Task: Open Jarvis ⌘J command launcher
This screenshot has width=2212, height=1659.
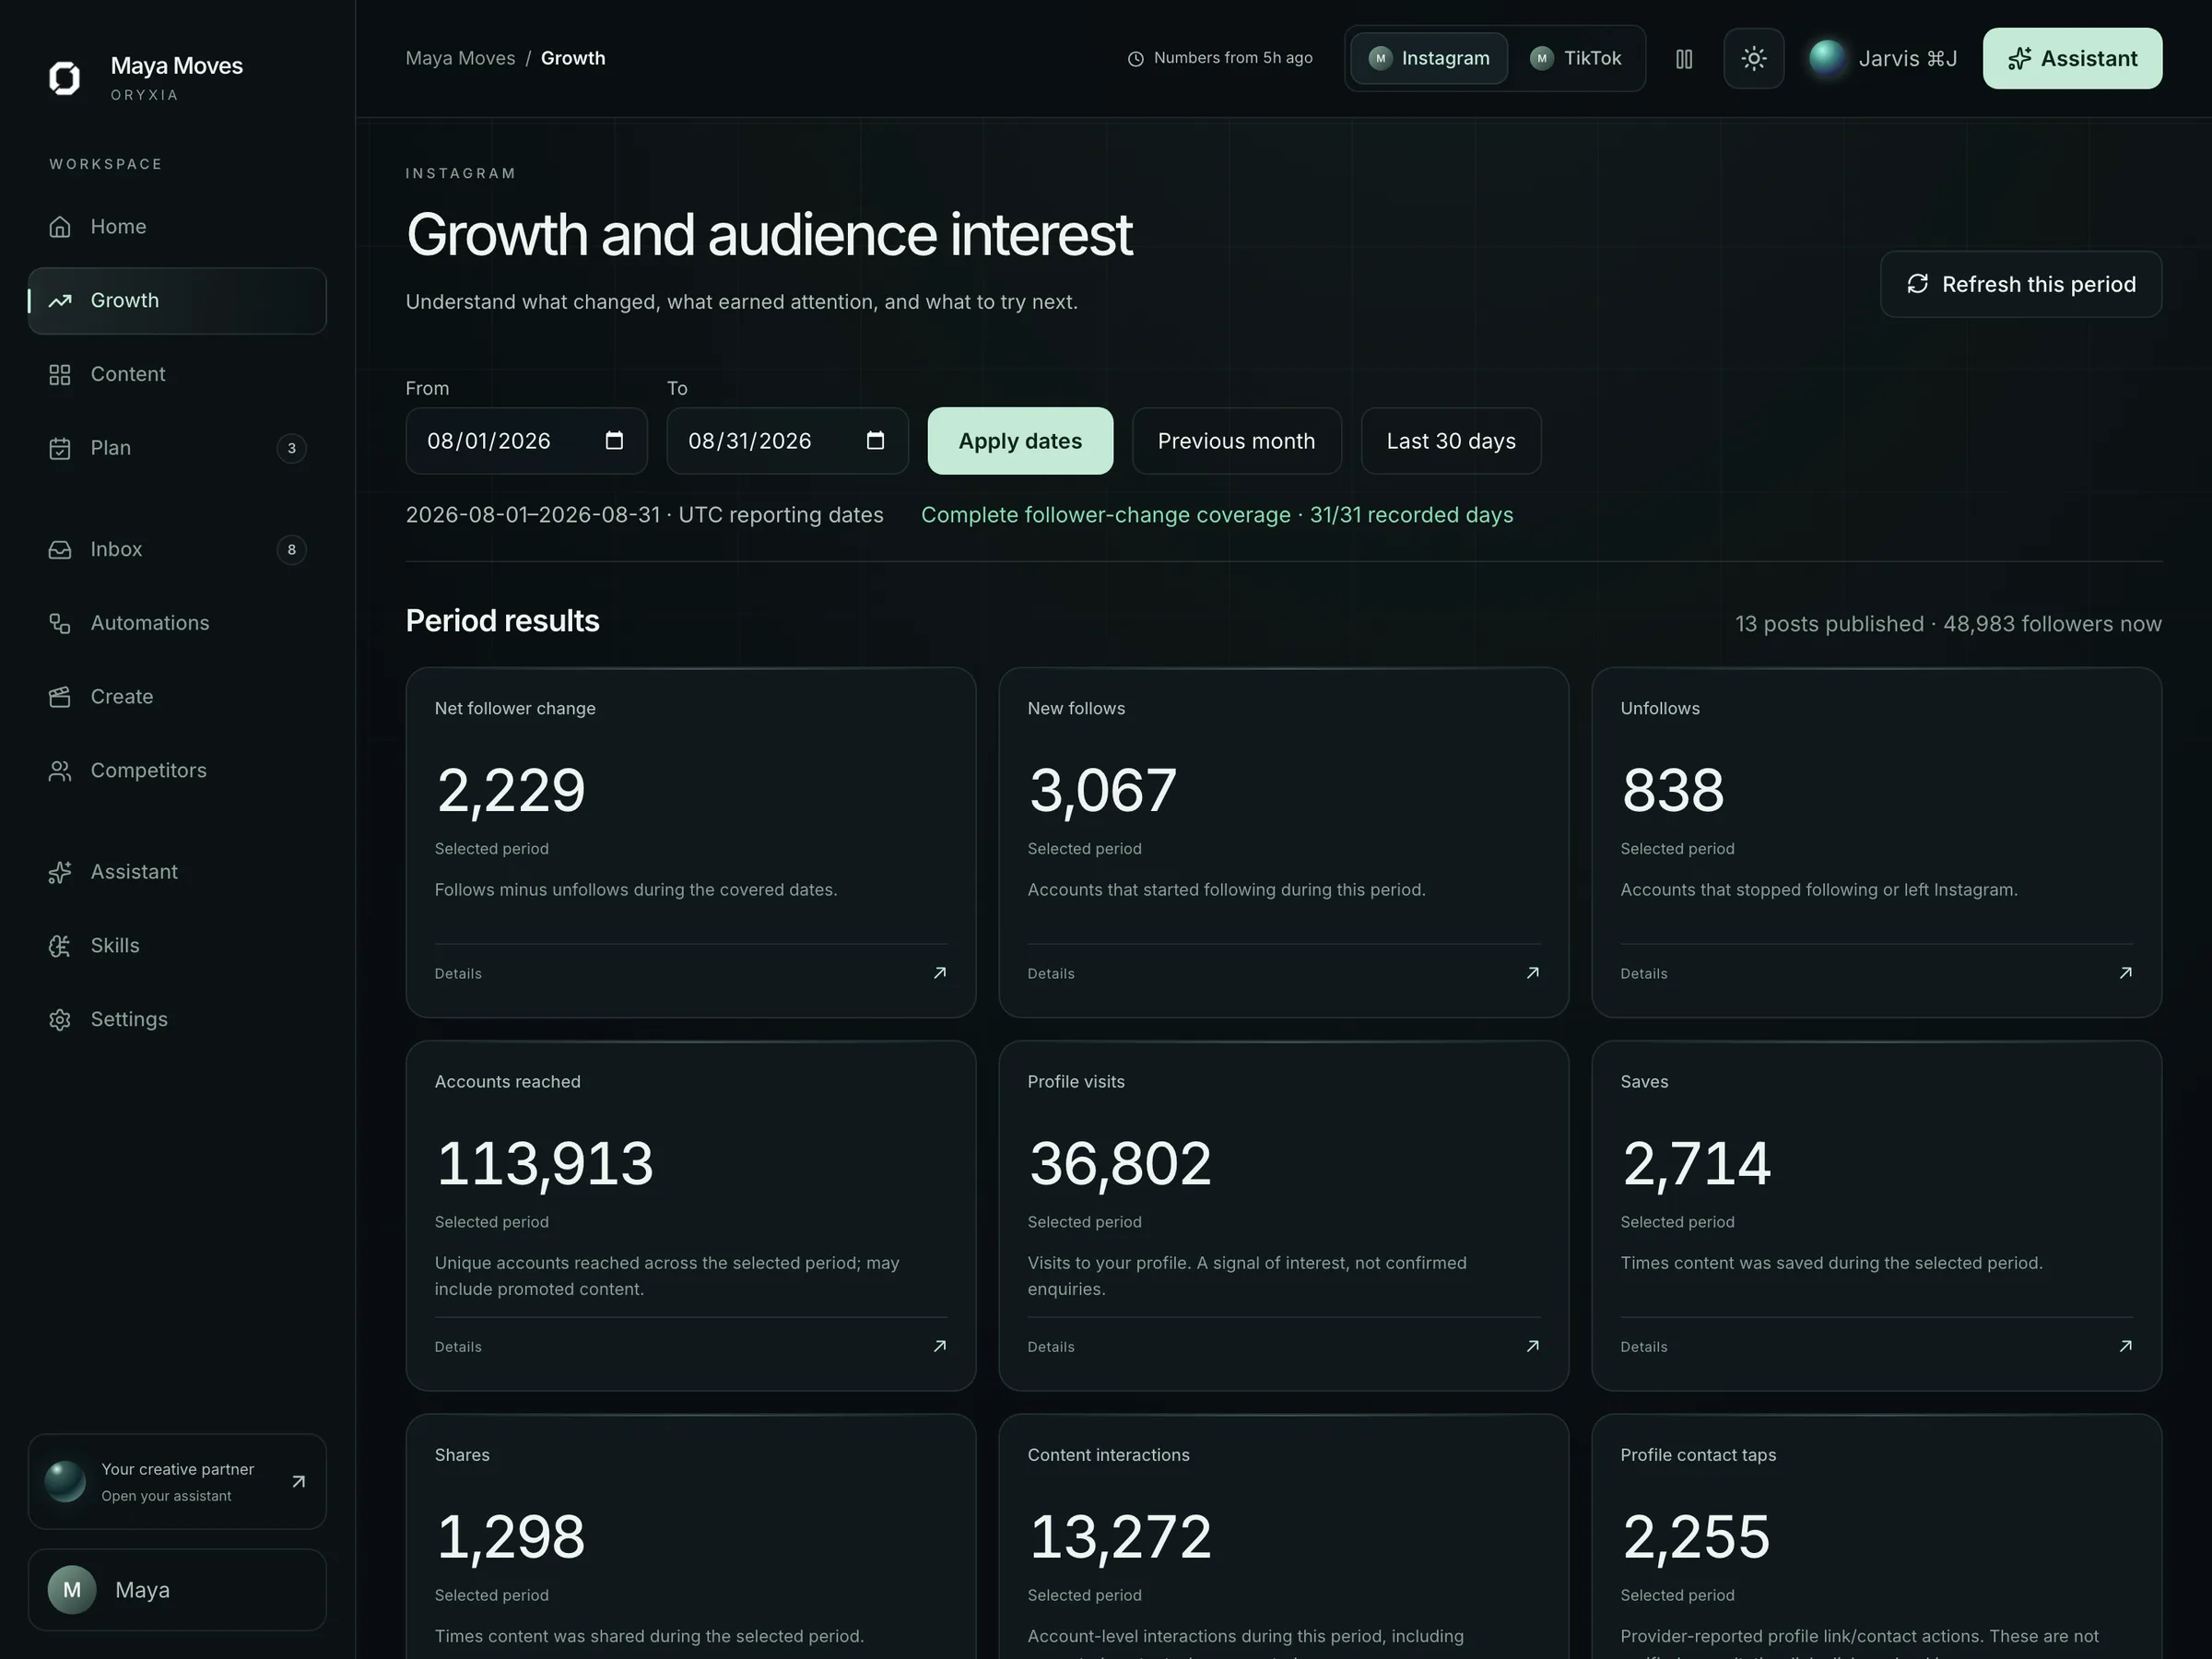Action: tap(1883, 58)
